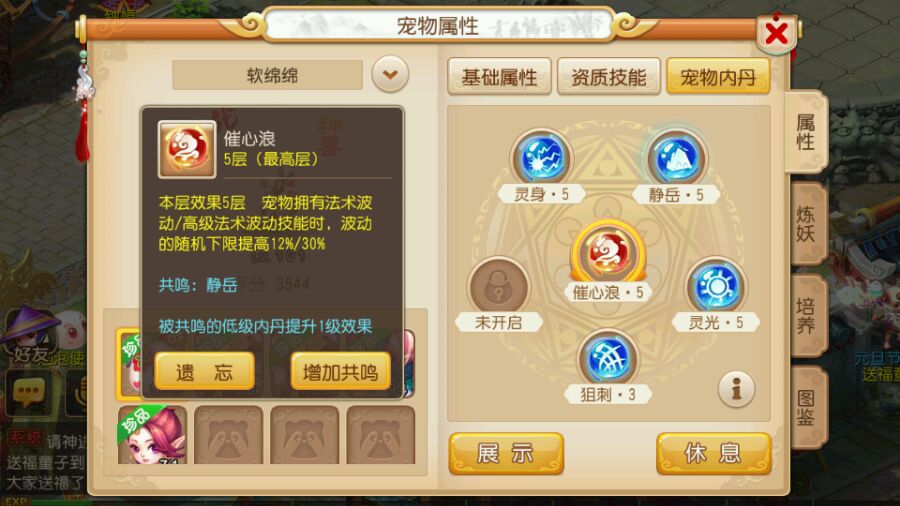Select the 灵光 sun pill orb
Image resolution: width=900 pixels, height=506 pixels.
click(x=716, y=286)
